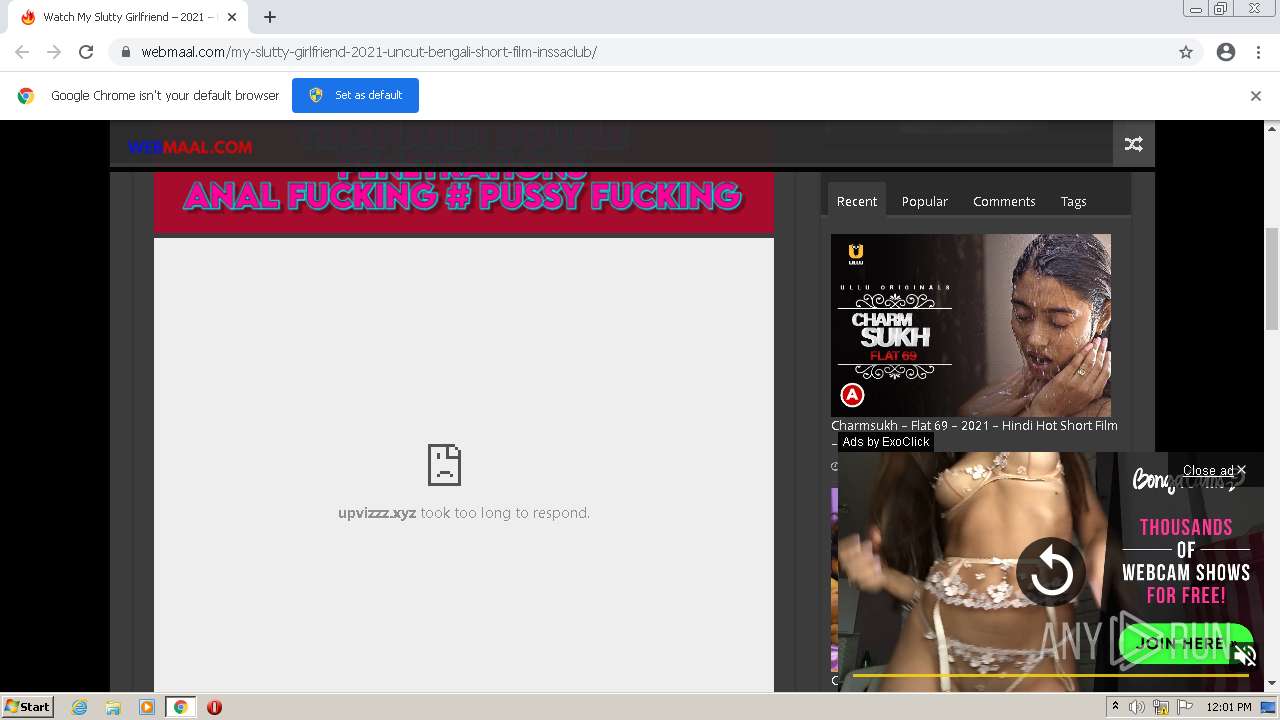
Task: Click the upvizzz.xyz error message text
Action: [464, 513]
